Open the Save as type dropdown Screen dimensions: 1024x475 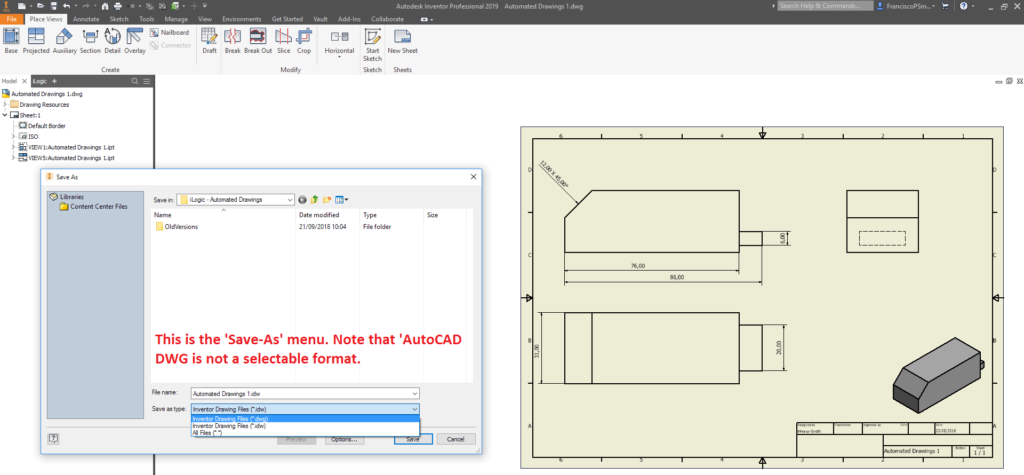[415, 409]
